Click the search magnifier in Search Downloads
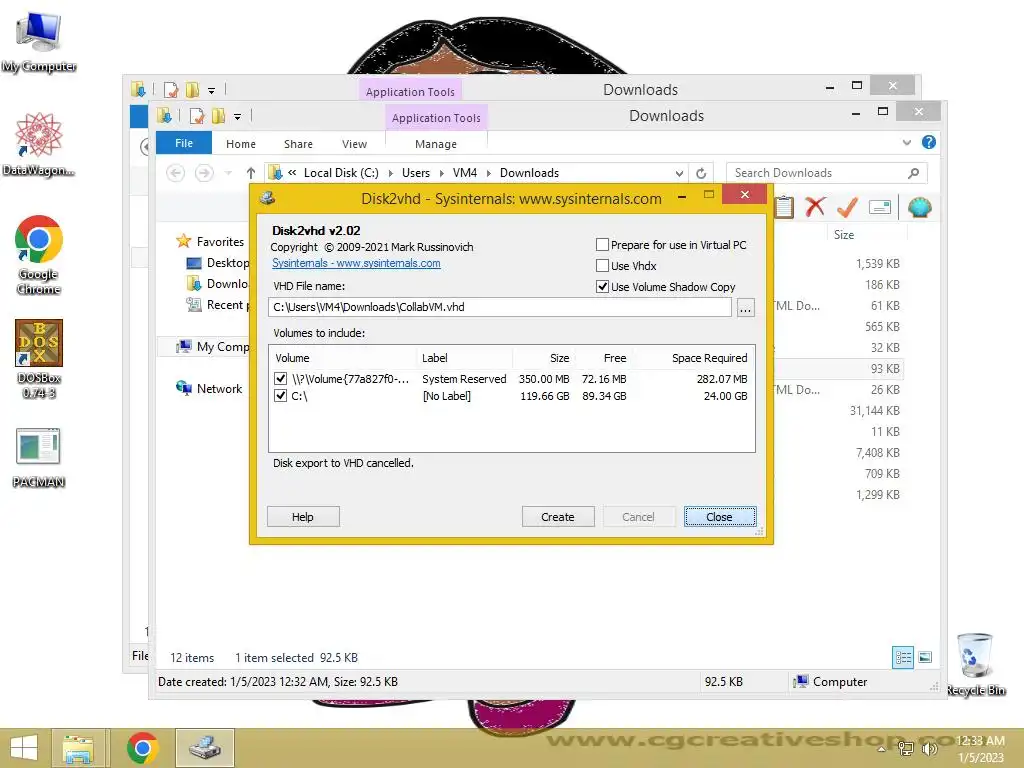The width and height of the screenshot is (1024, 768). click(x=914, y=173)
